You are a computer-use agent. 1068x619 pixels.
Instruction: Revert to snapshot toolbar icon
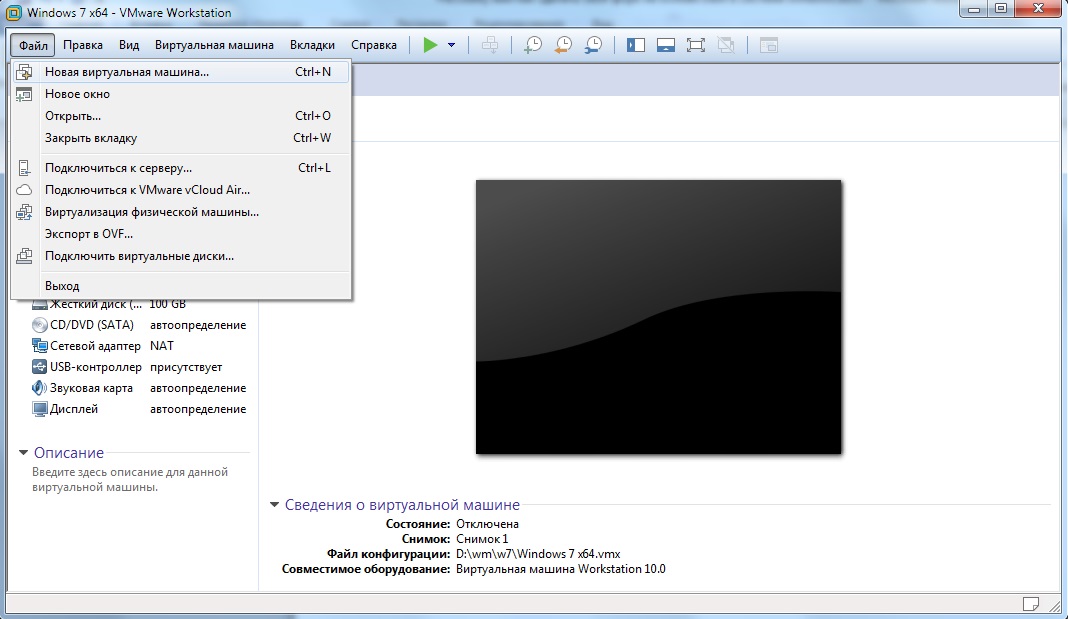pos(563,46)
